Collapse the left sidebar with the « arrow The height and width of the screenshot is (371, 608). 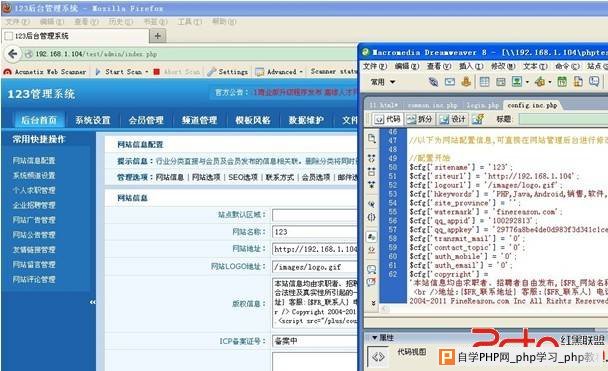[x=92, y=302]
